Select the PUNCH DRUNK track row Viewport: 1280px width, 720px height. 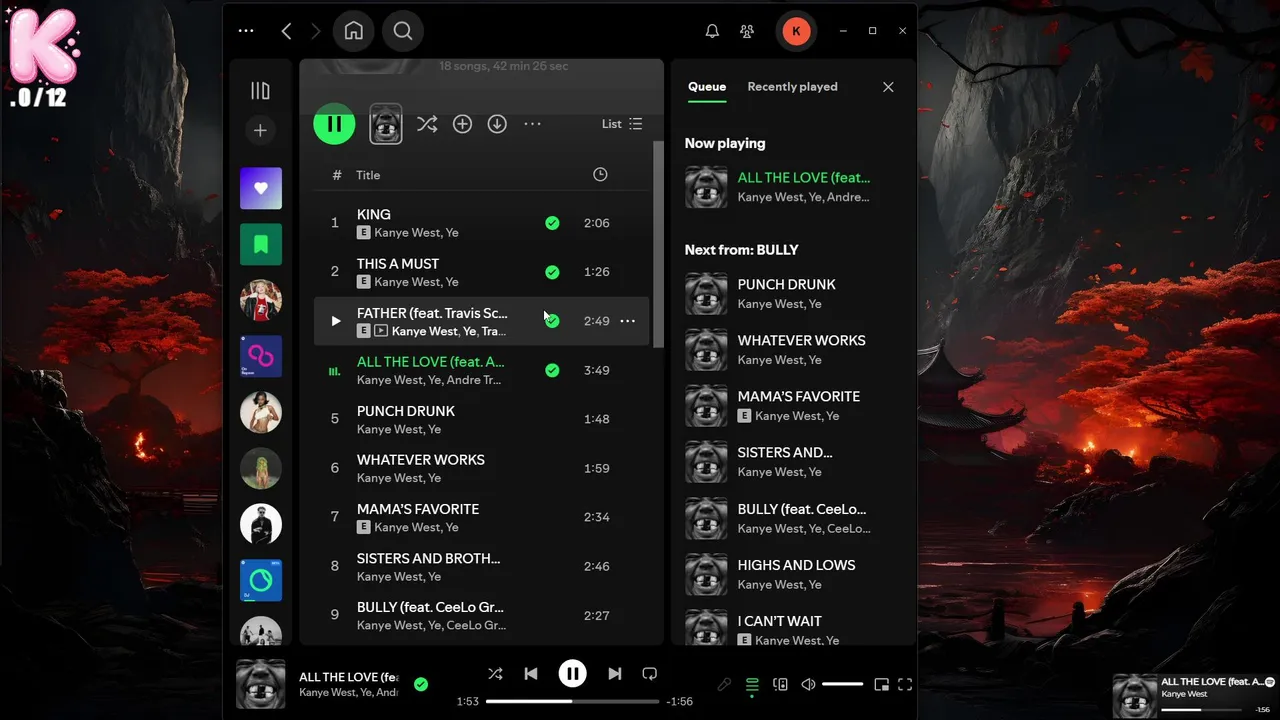click(x=481, y=419)
